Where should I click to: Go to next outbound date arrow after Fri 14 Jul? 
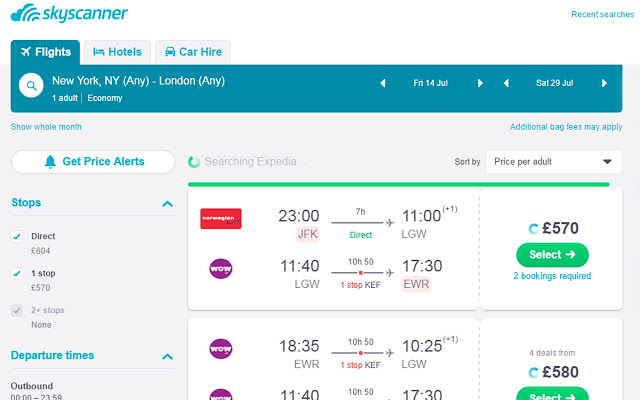[480, 83]
